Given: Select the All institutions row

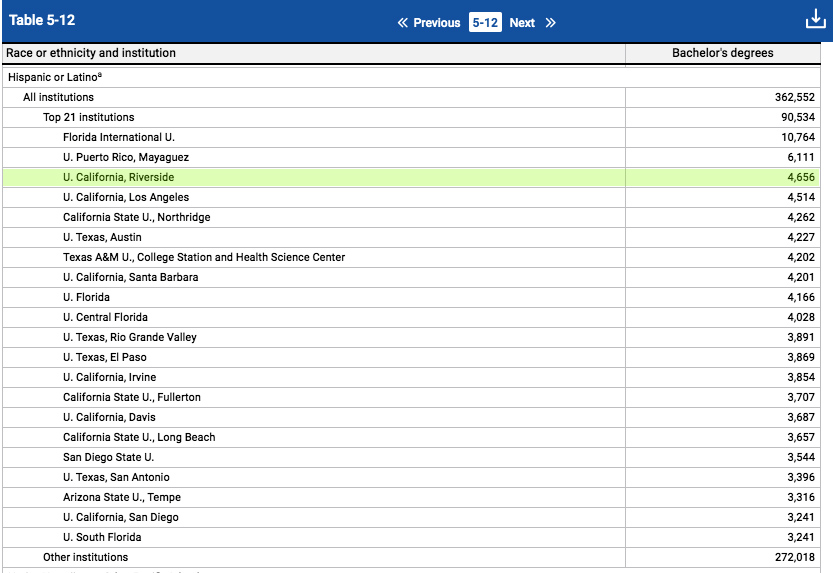Looking at the screenshot, I should click(411, 98).
